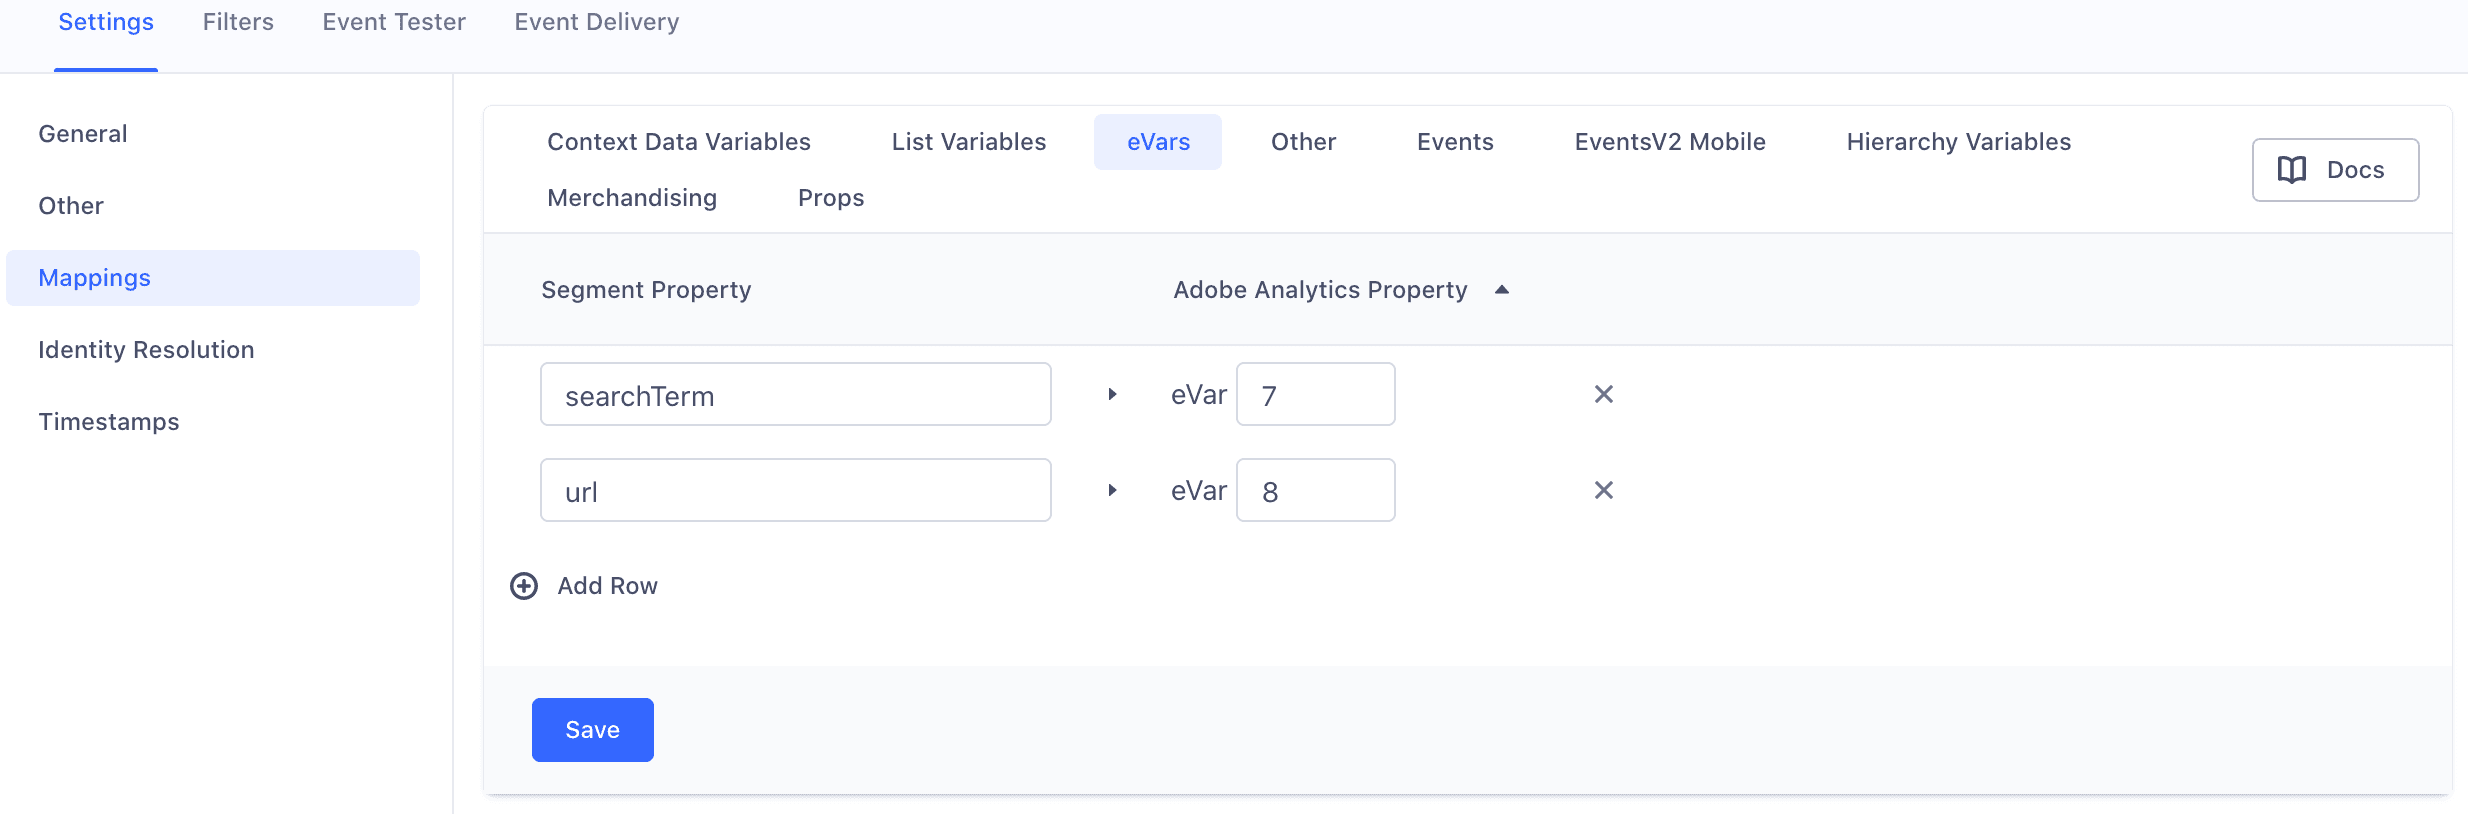The image size is (2468, 814).
Task: Expand the chevron beside the url row
Action: pos(1112,490)
